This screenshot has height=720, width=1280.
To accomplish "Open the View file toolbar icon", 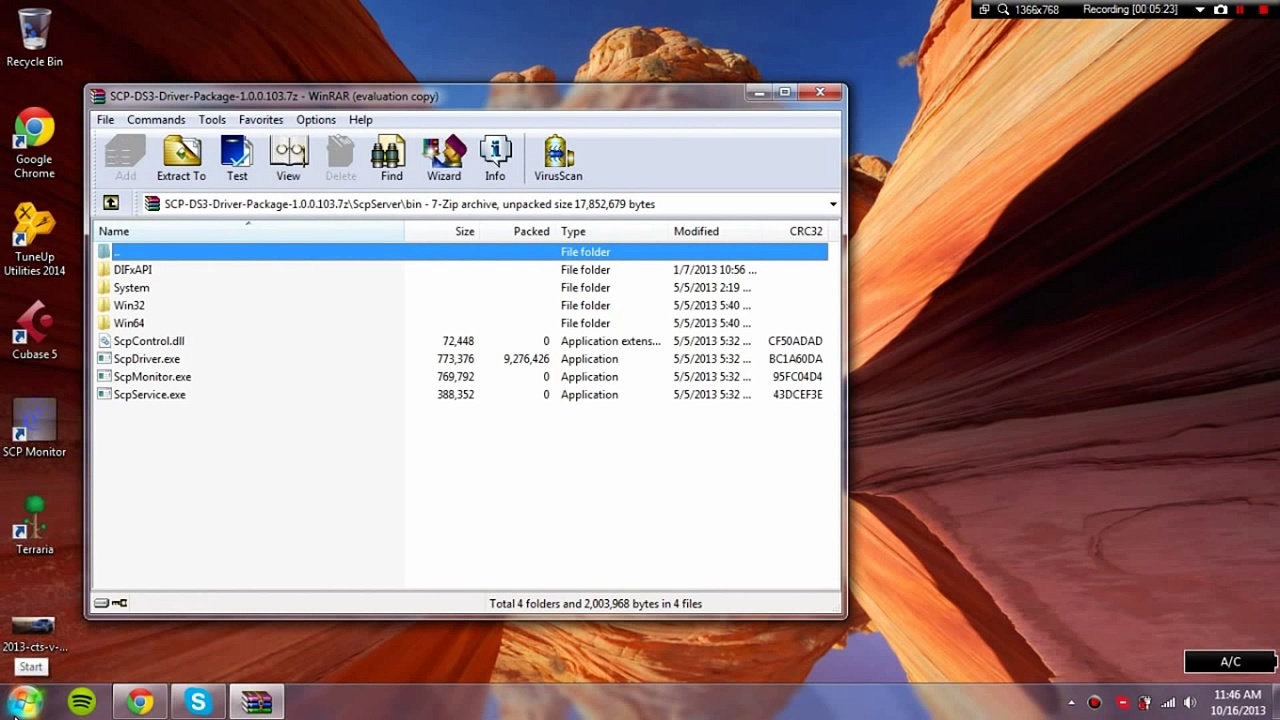I will (x=288, y=159).
